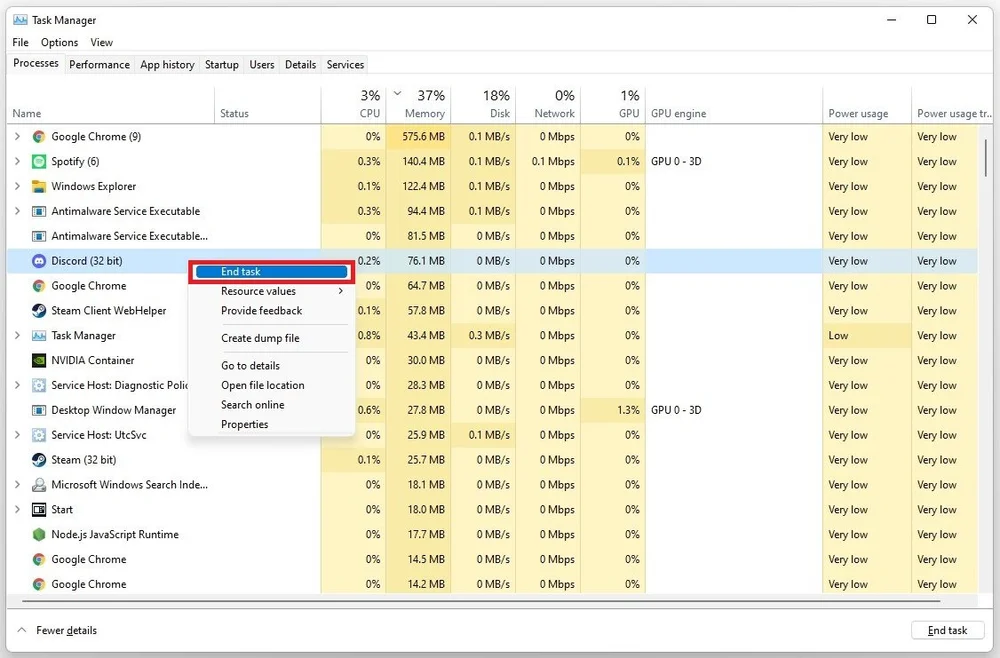This screenshot has width=1000, height=658.
Task: Expand the Spotify (6) process group
Action: [16, 161]
